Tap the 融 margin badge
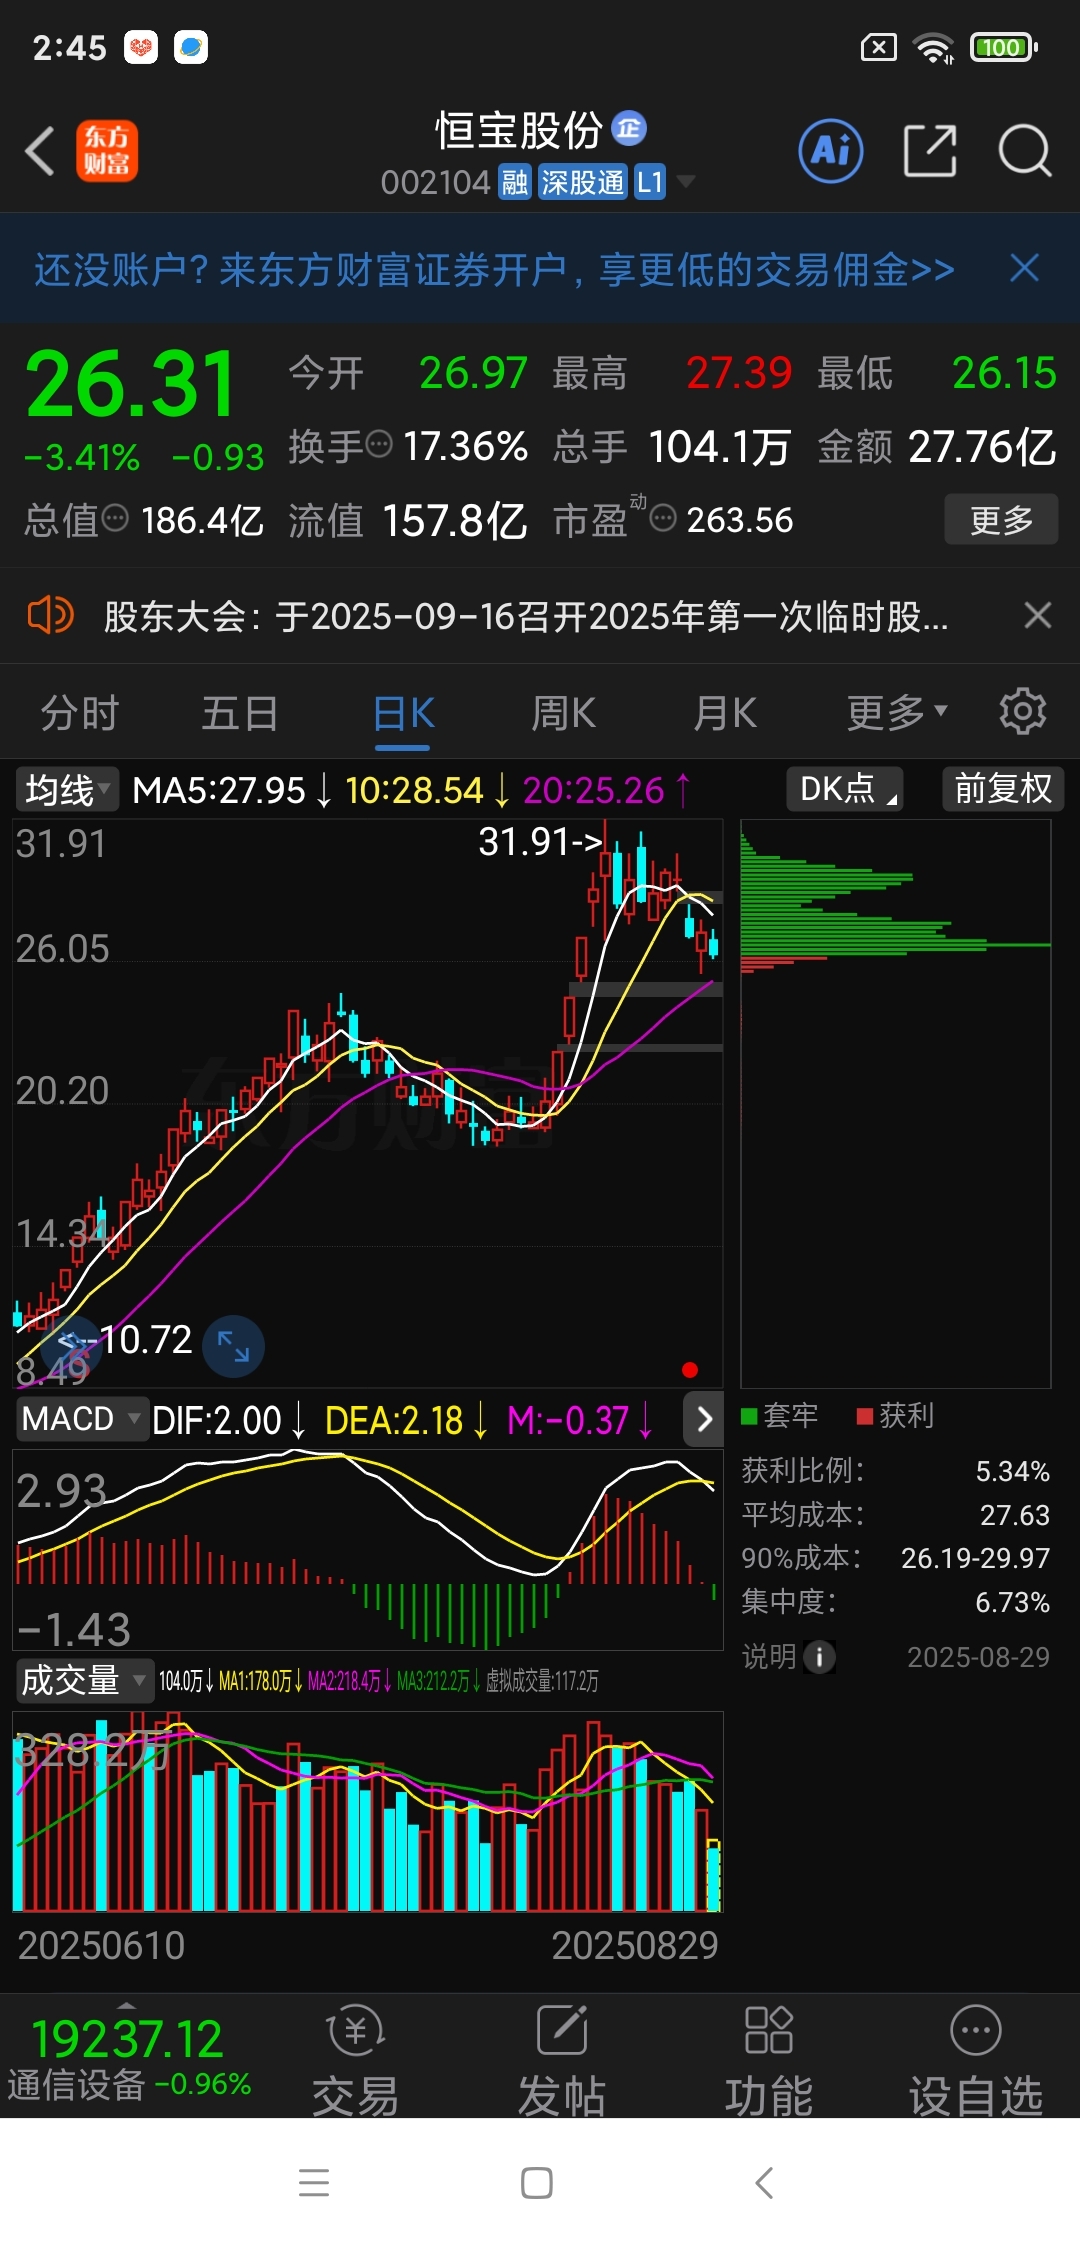 coord(515,182)
